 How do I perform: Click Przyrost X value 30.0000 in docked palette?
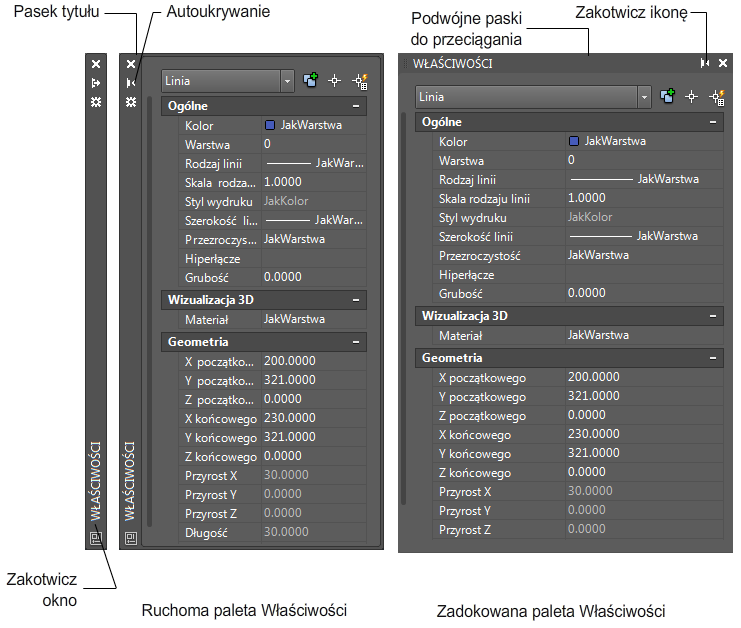pos(644,491)
